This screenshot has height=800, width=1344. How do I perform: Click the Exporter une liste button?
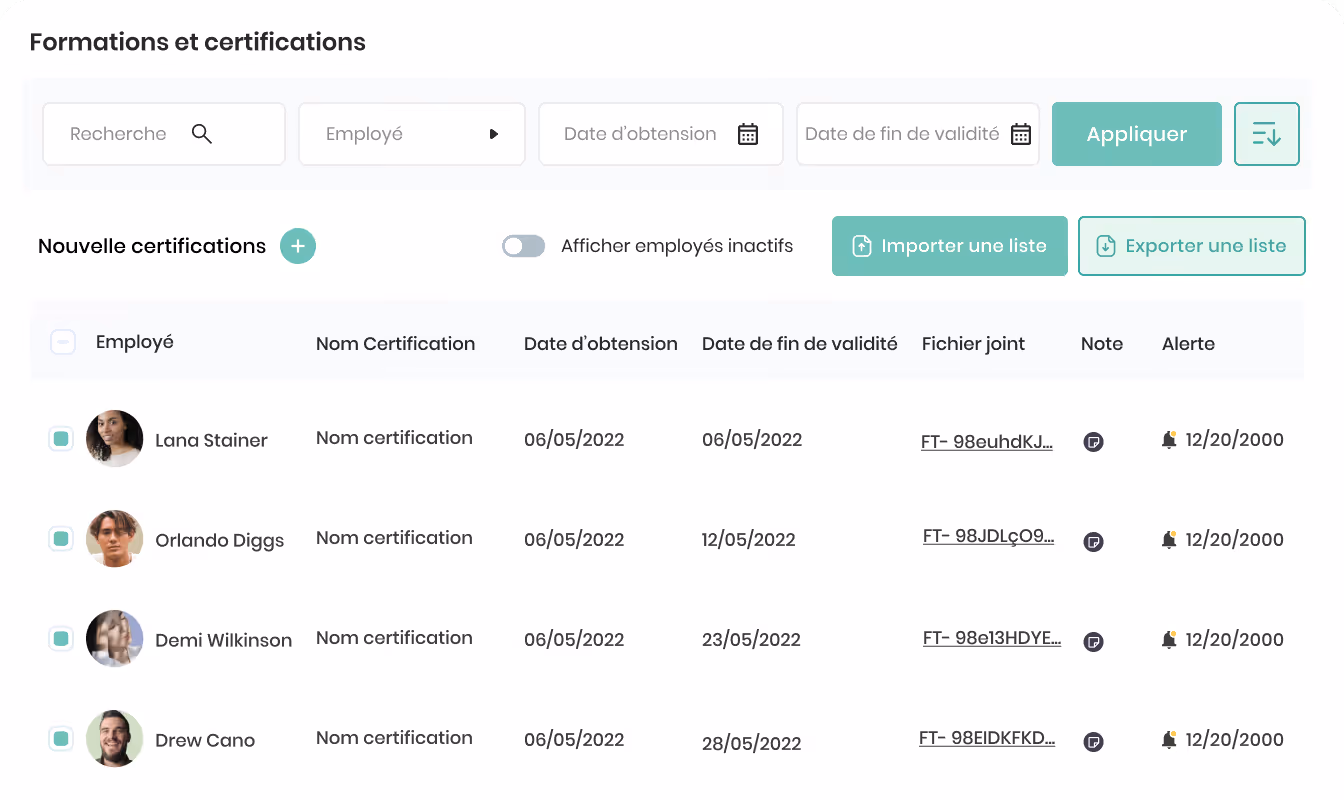point(1192,246)
